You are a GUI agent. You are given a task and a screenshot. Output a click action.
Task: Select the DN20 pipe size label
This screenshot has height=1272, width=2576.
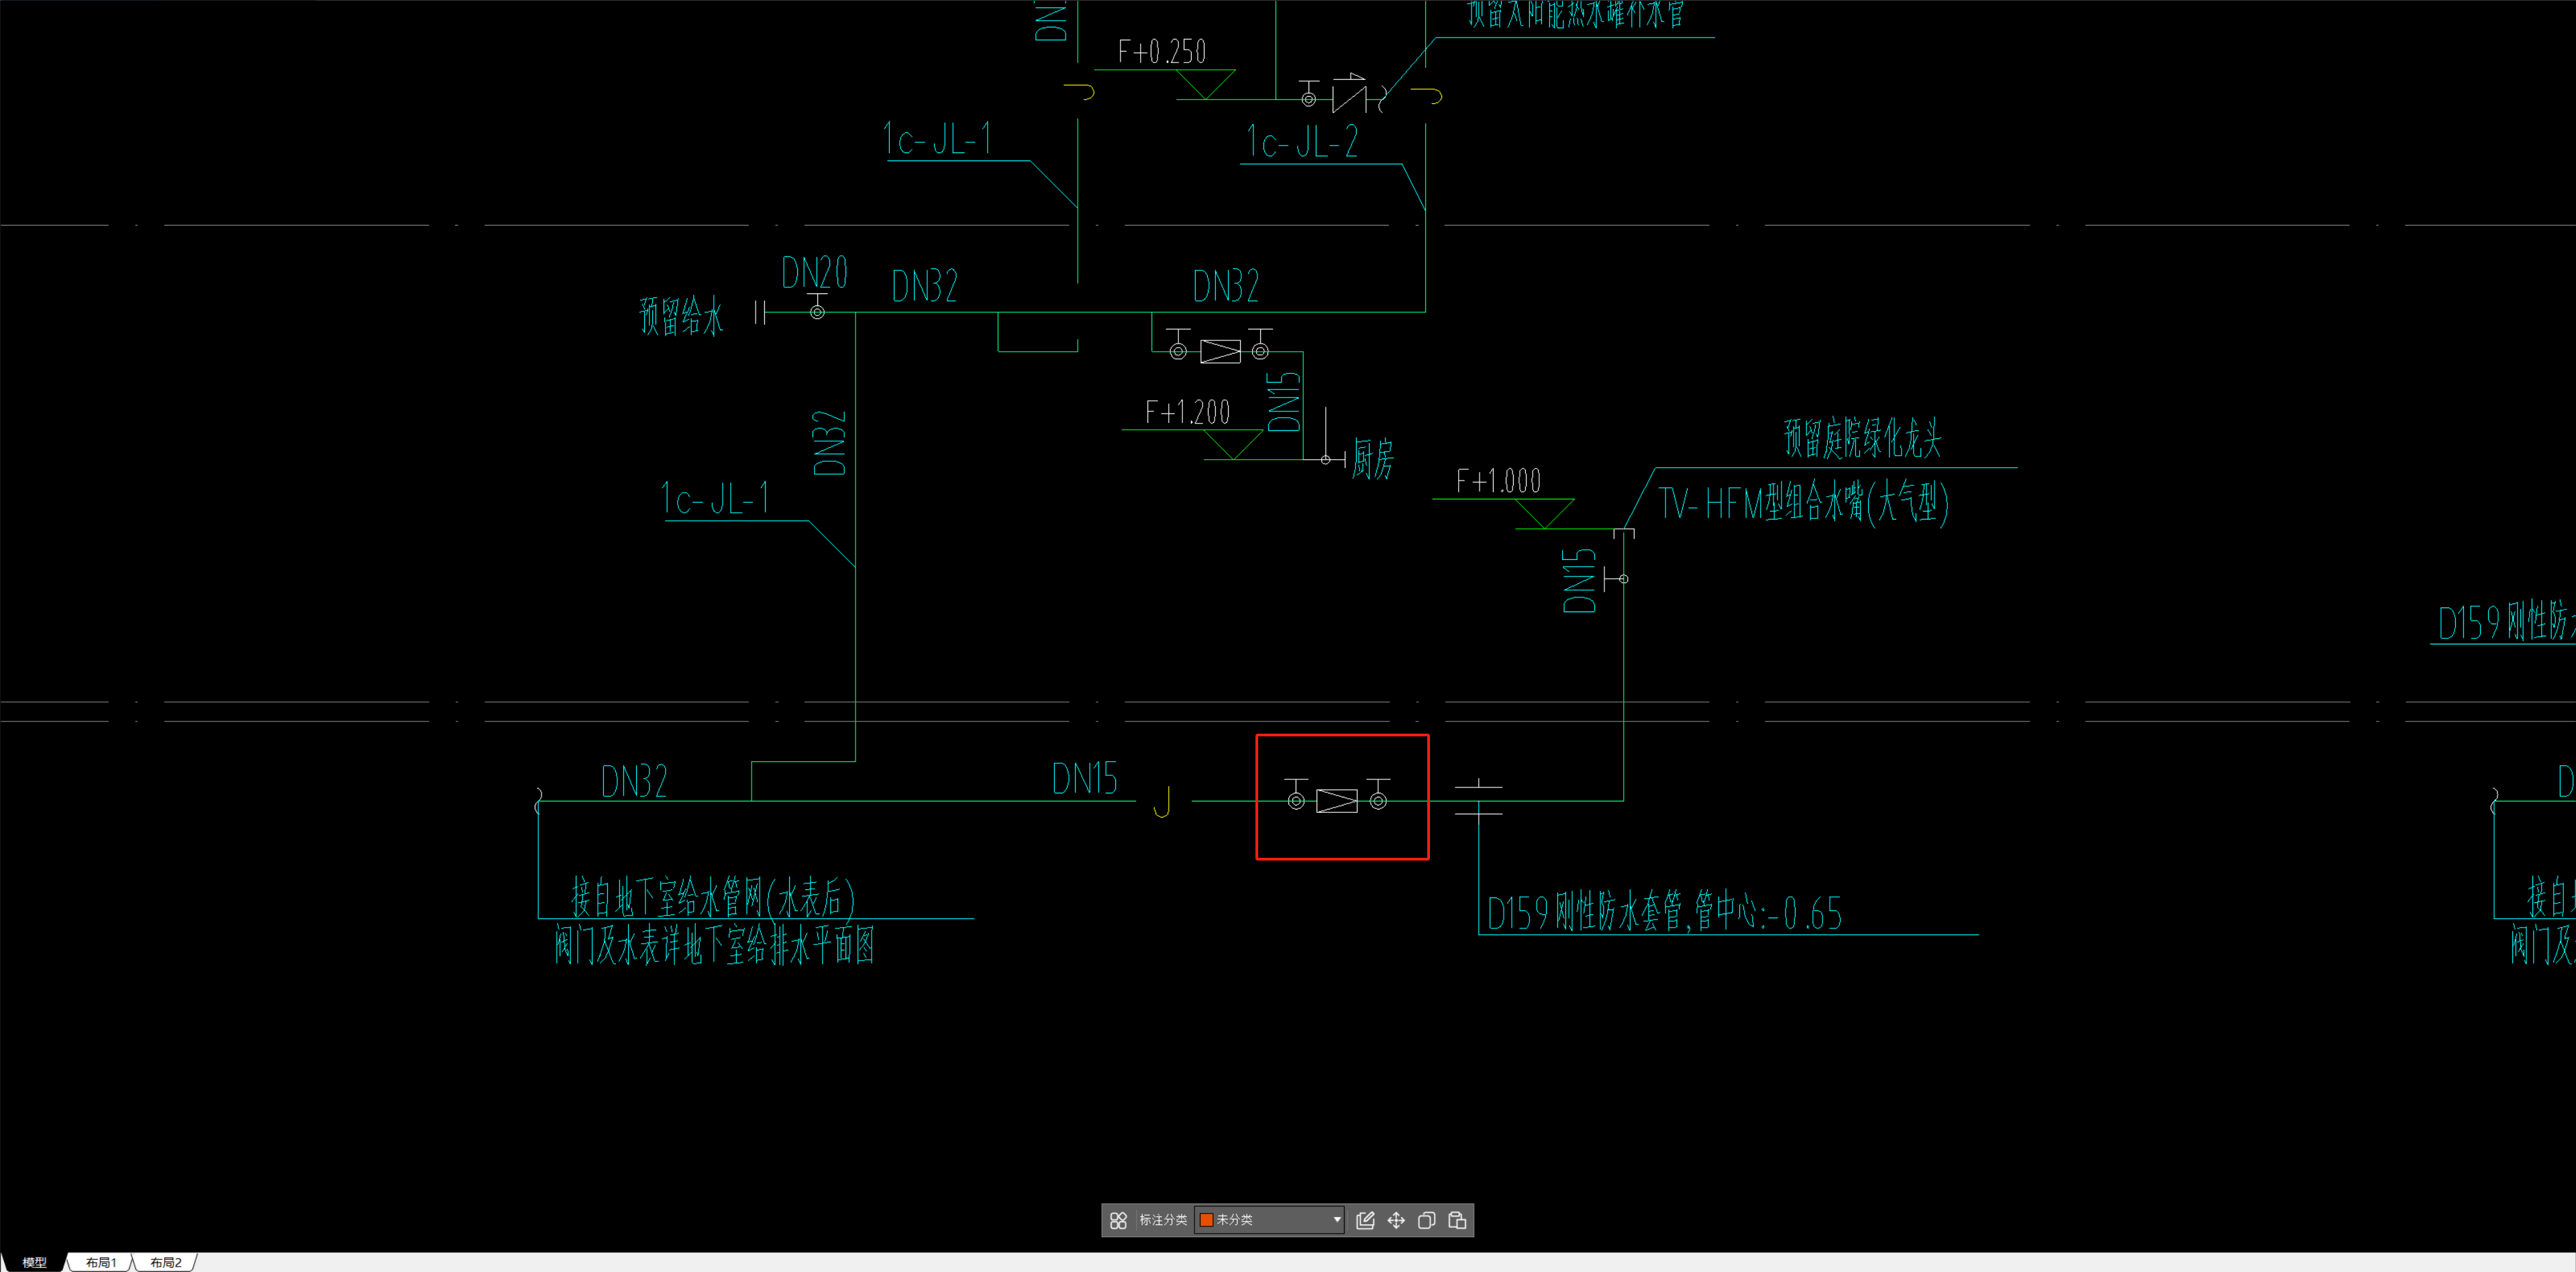[x=814, y=272]
